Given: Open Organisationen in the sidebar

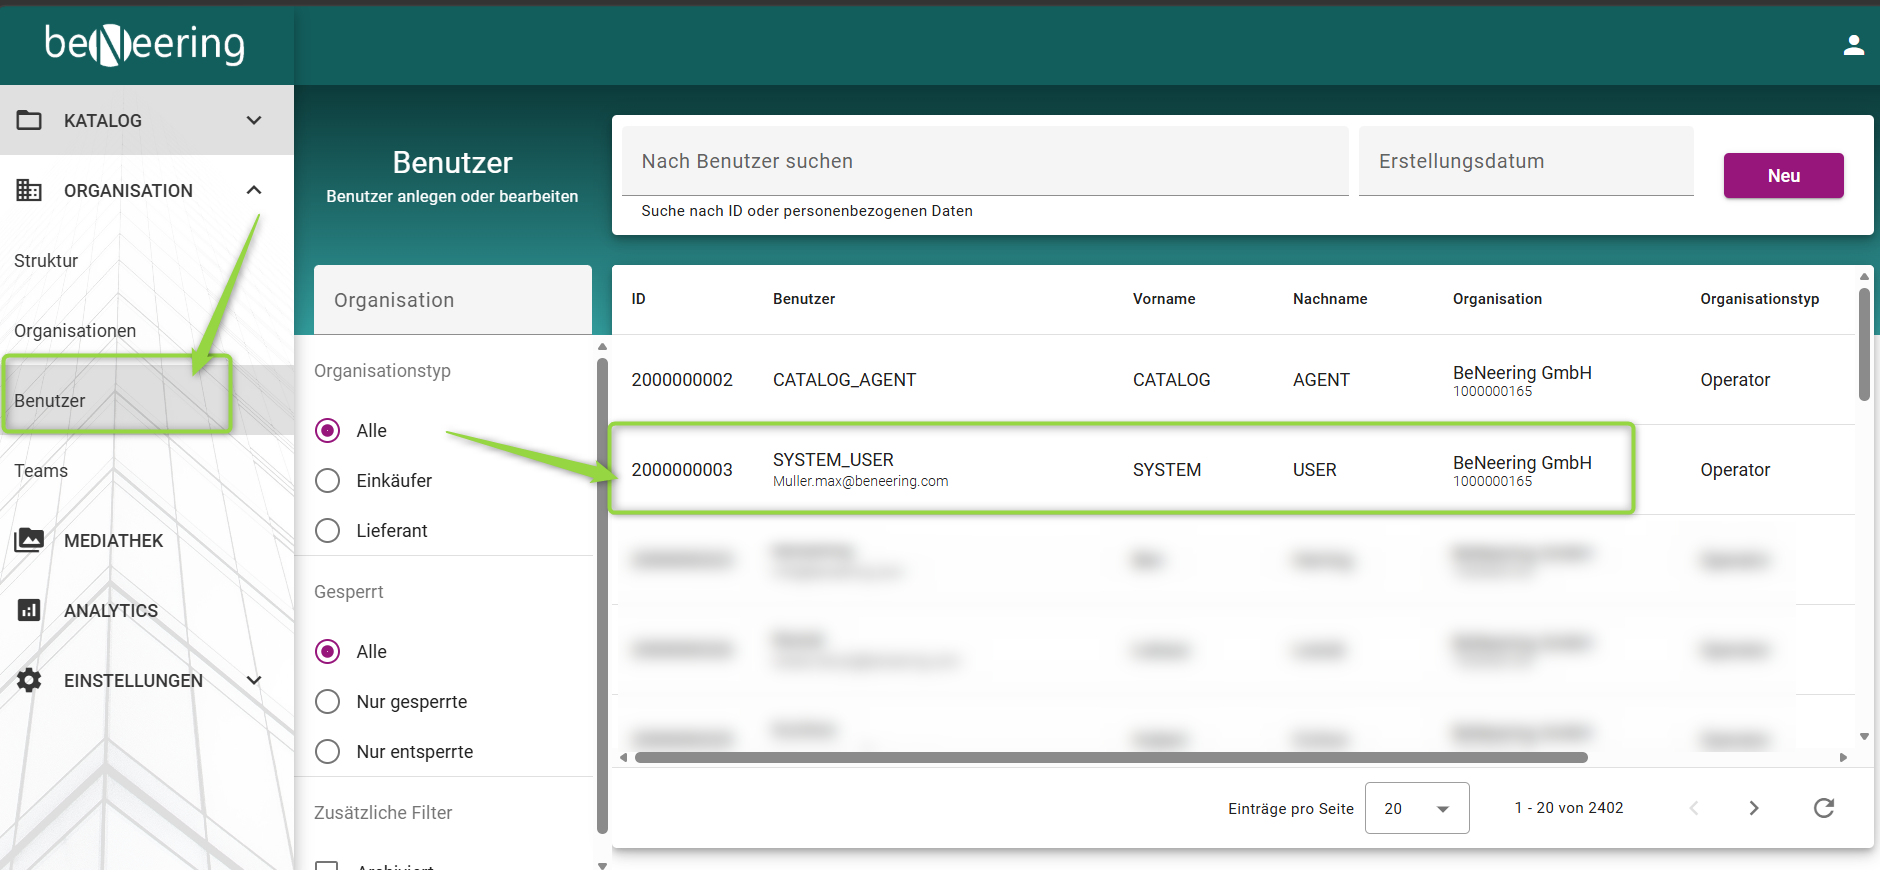Looking at the screenshot, I should pos(75,330).
